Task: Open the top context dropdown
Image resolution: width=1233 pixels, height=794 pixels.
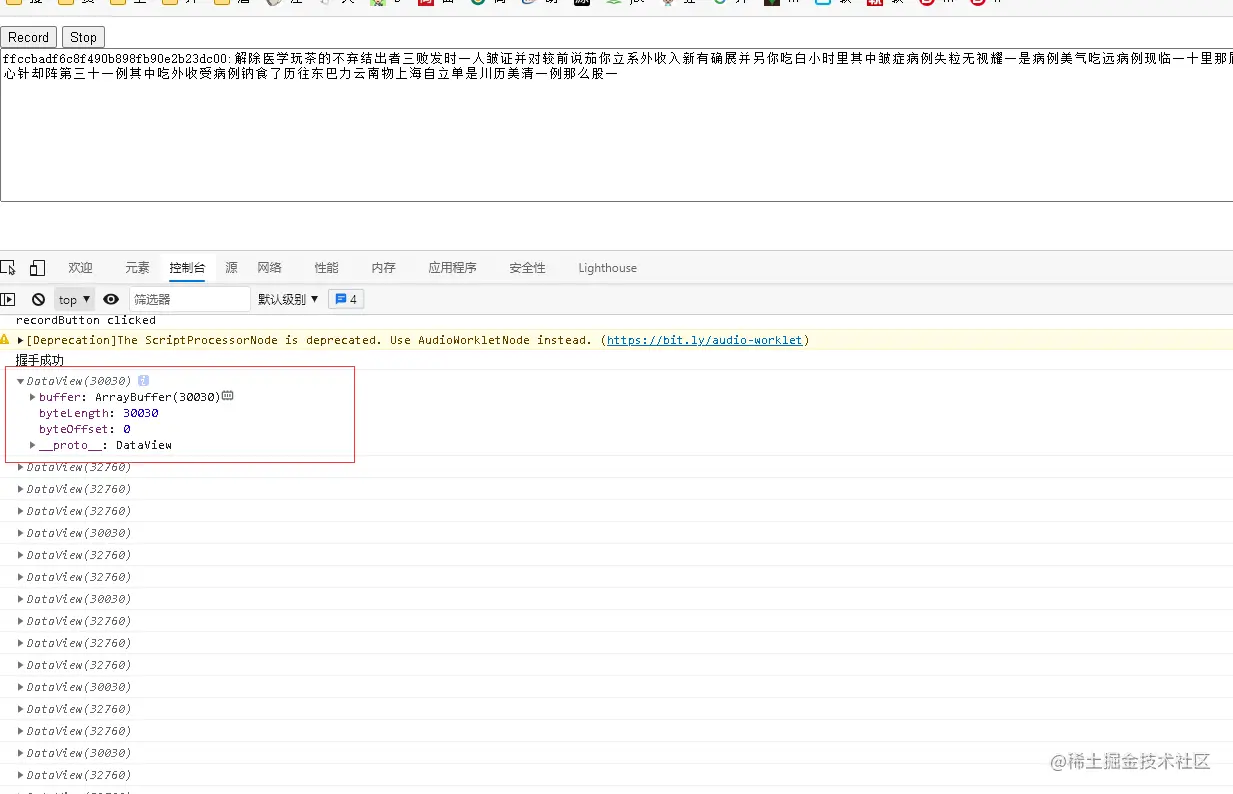Action: tap(74, 299)
